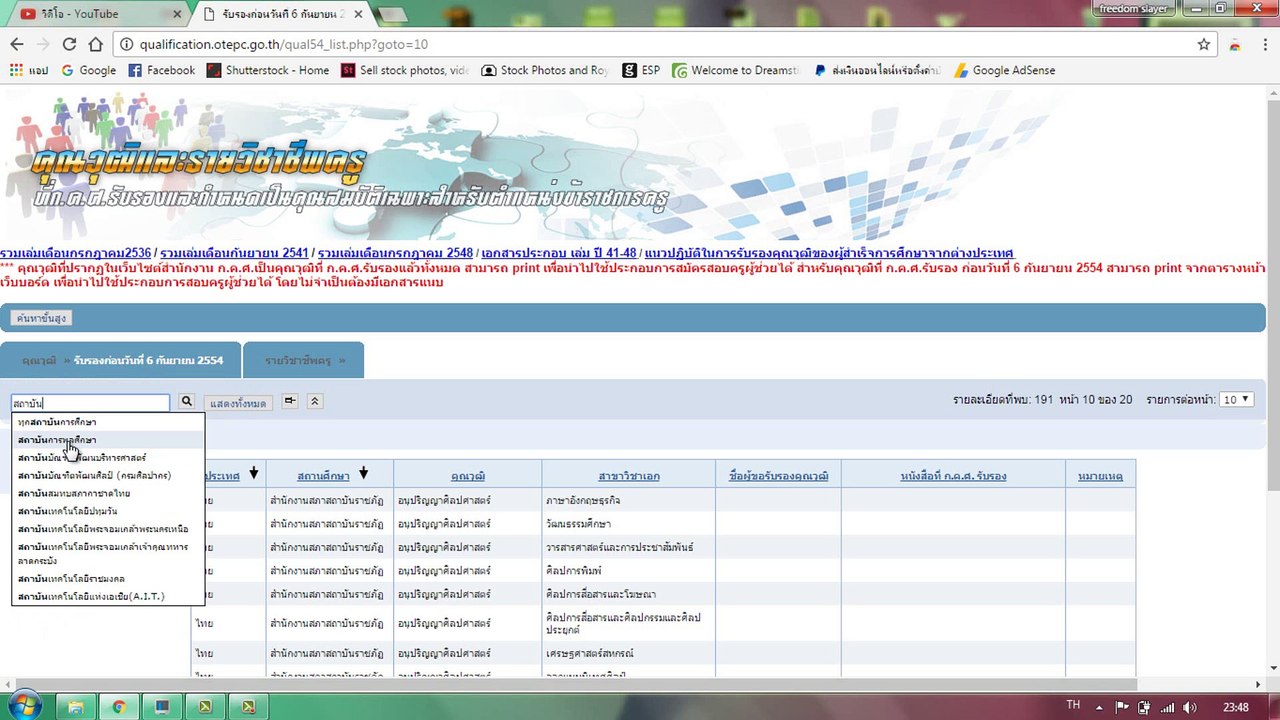The height and width of the screenshot is (720, 1280).
Task: Sort by the สถานศึกษา column header
Action: pyautogui.click(x=323, y=476)
